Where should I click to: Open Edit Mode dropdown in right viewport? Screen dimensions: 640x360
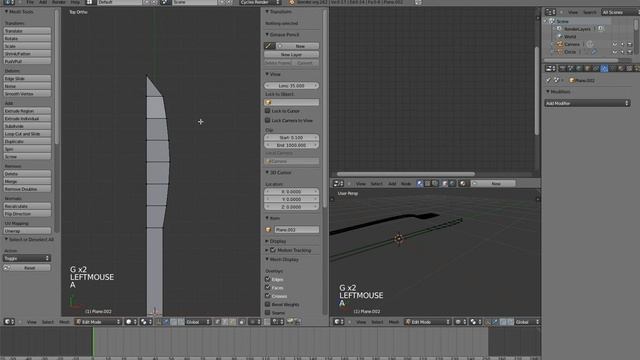click(x=427, y=322)
